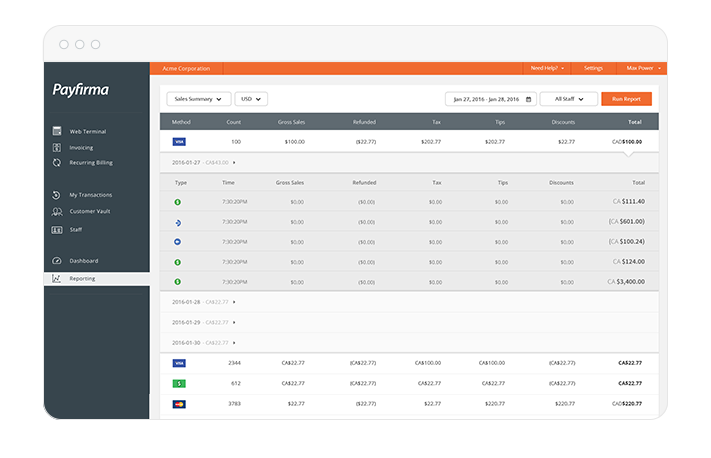This screenshot has width=711, height=458.
Task: Open the USD currency dropdown
Action: [x=251, y=99]
